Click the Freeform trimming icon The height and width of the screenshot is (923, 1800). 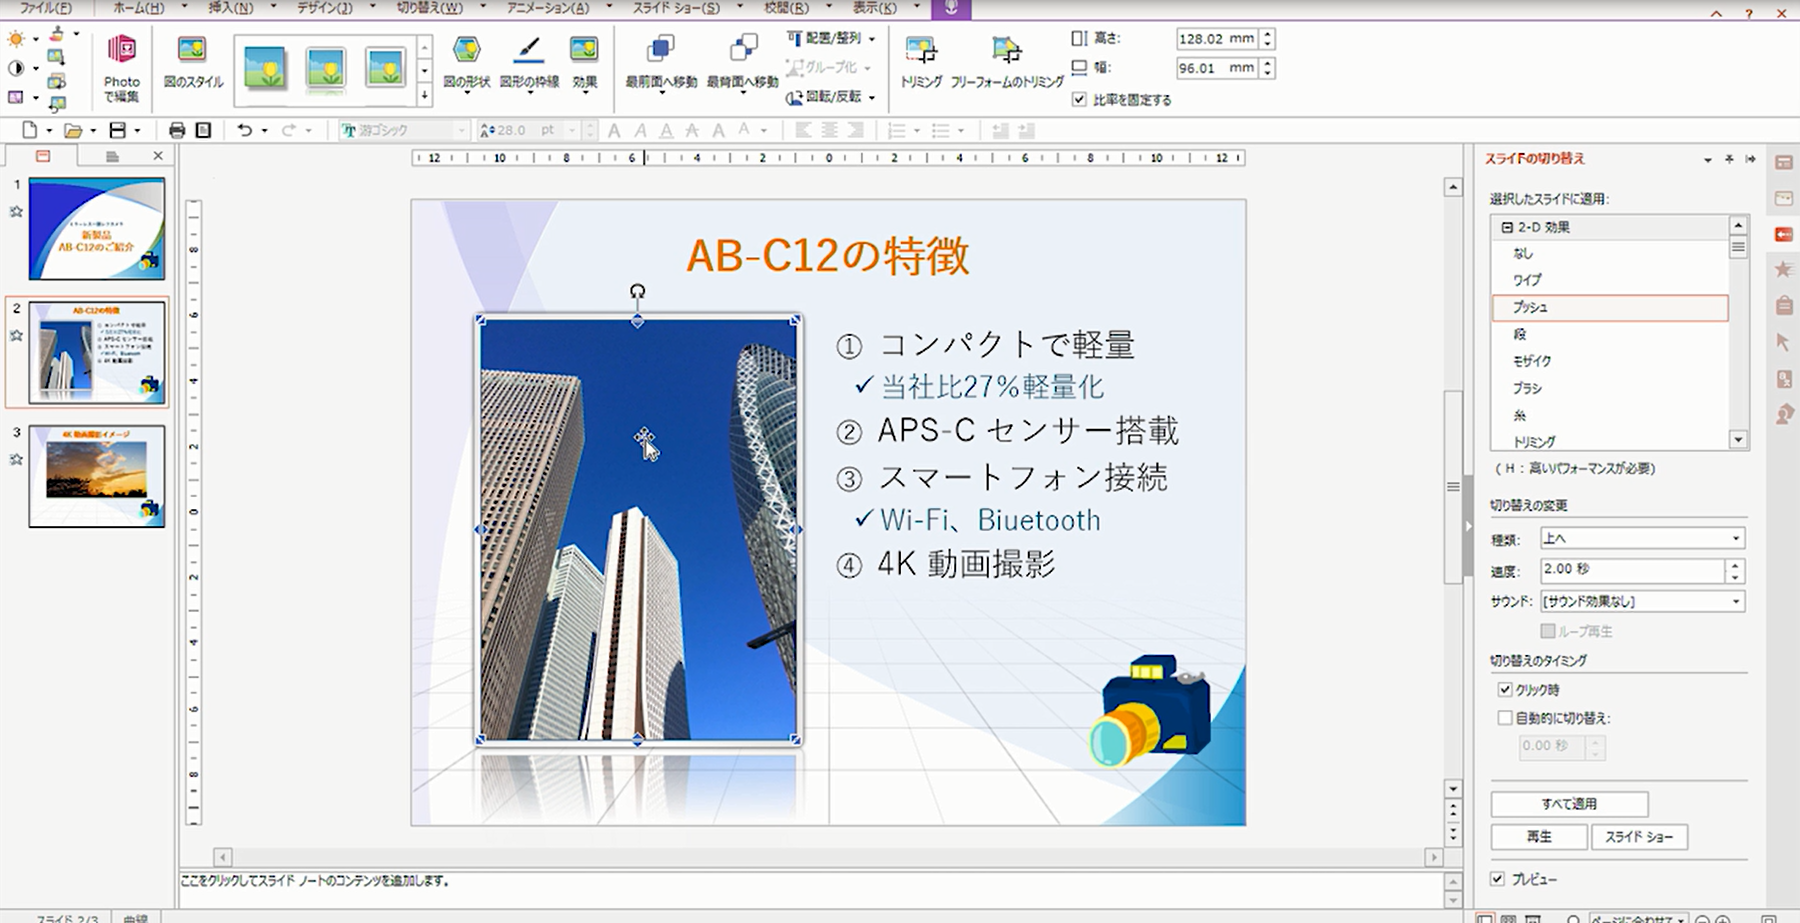pos(1006,50)
